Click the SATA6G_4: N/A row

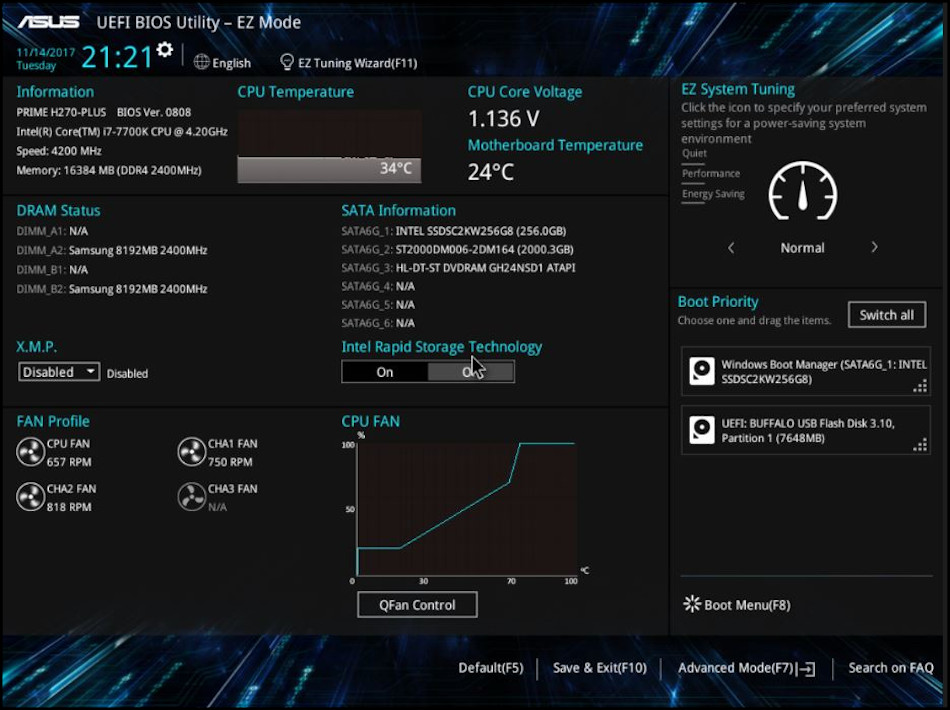(x=378, y=286)
